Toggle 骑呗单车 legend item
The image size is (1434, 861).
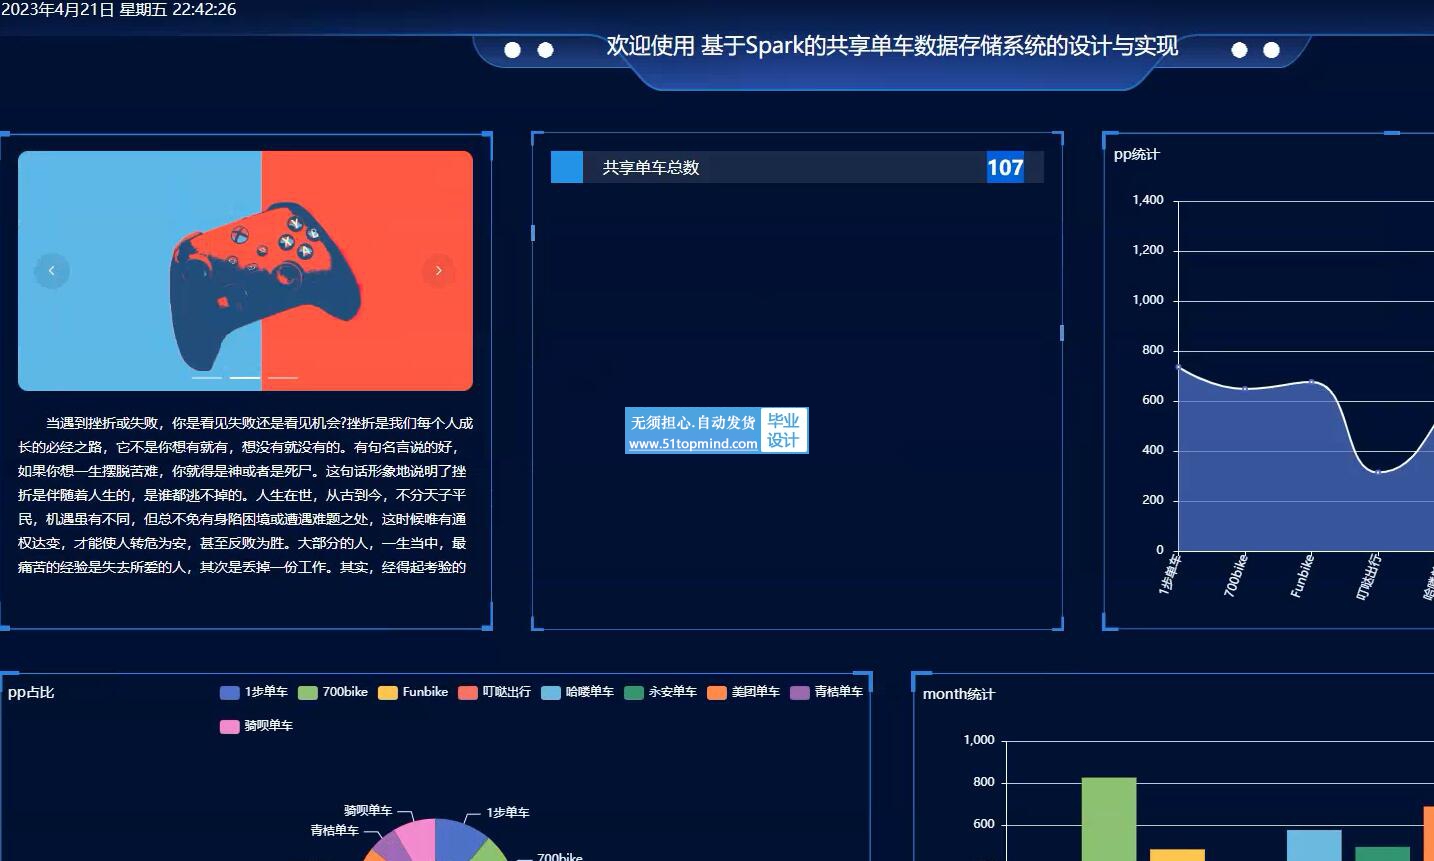256,726
